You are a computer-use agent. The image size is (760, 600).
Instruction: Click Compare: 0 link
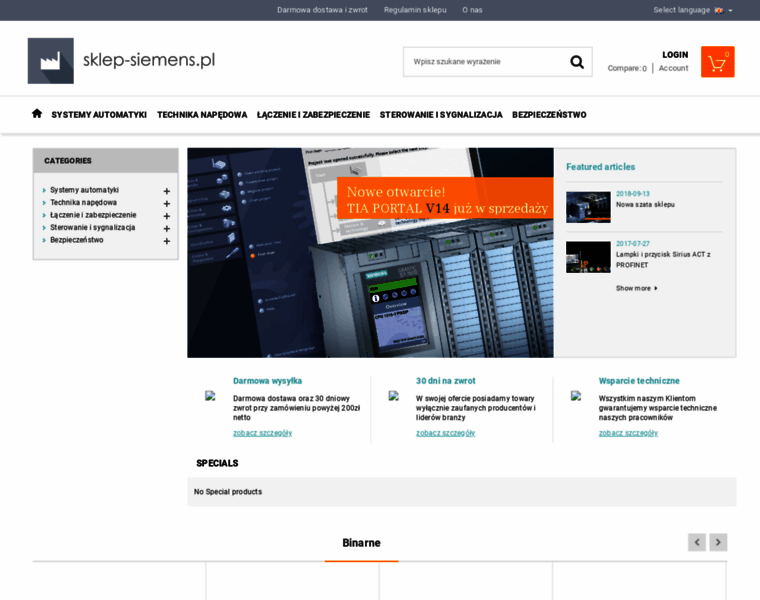[627, 68]
